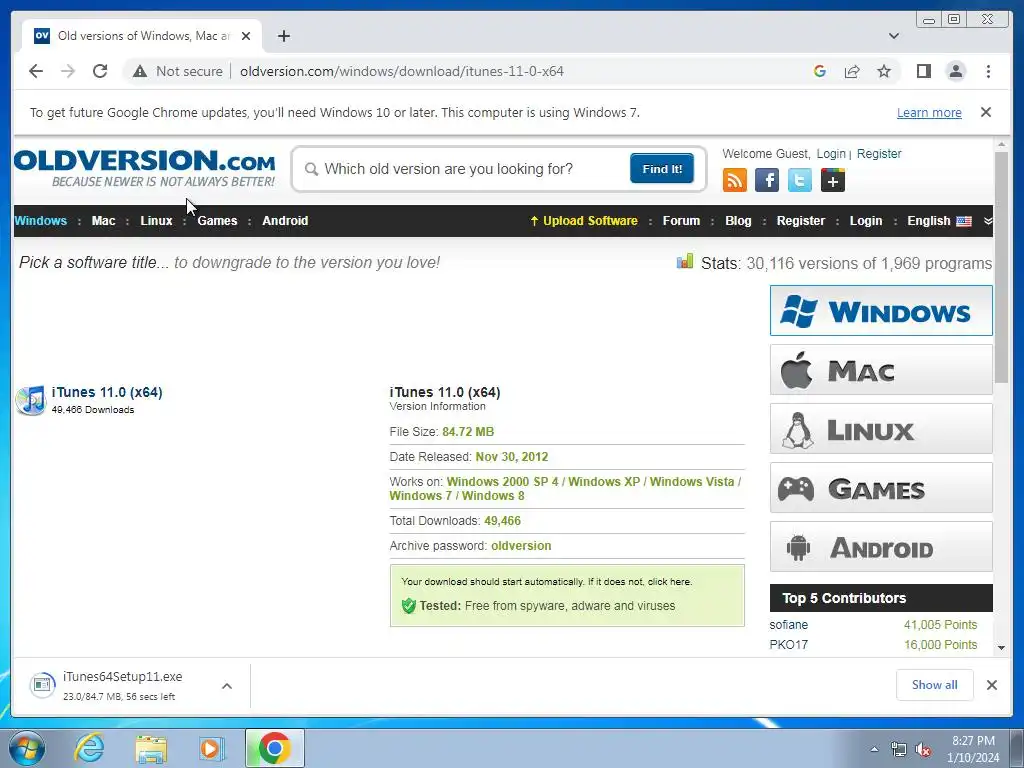The image size is (1024, 768).
Task: Close the Old versions browser tab
Action: click(246, 36)
